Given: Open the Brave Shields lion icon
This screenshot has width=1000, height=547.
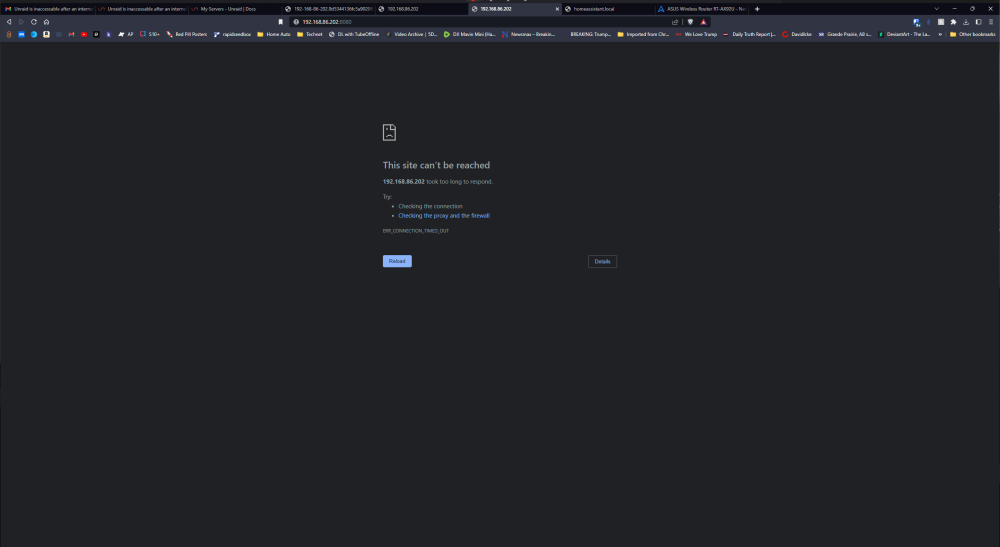Looking at the screenshot, I should coord(690,22).
